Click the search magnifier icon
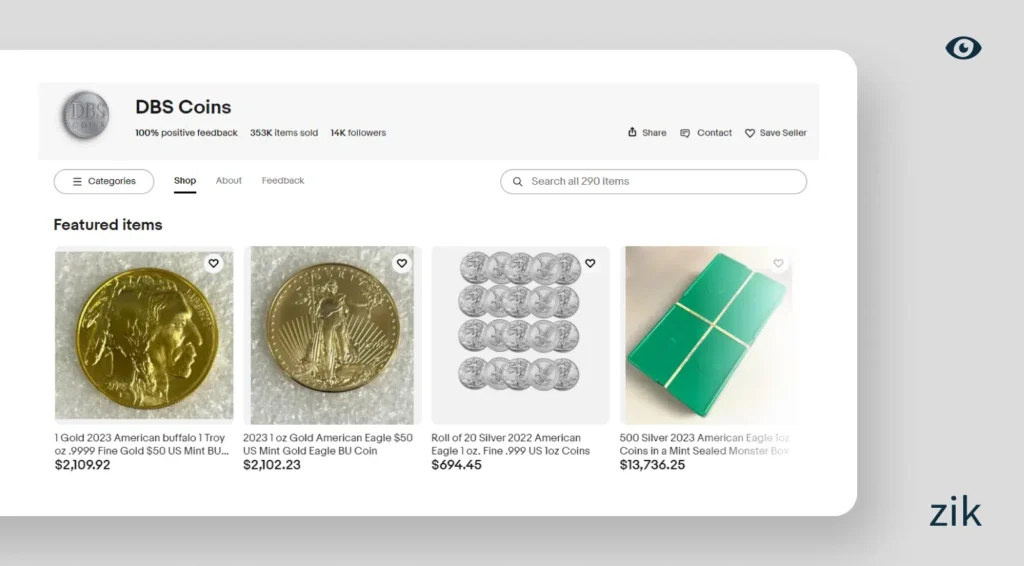This screenshot has height=566, width=1024. coord(517,182)
